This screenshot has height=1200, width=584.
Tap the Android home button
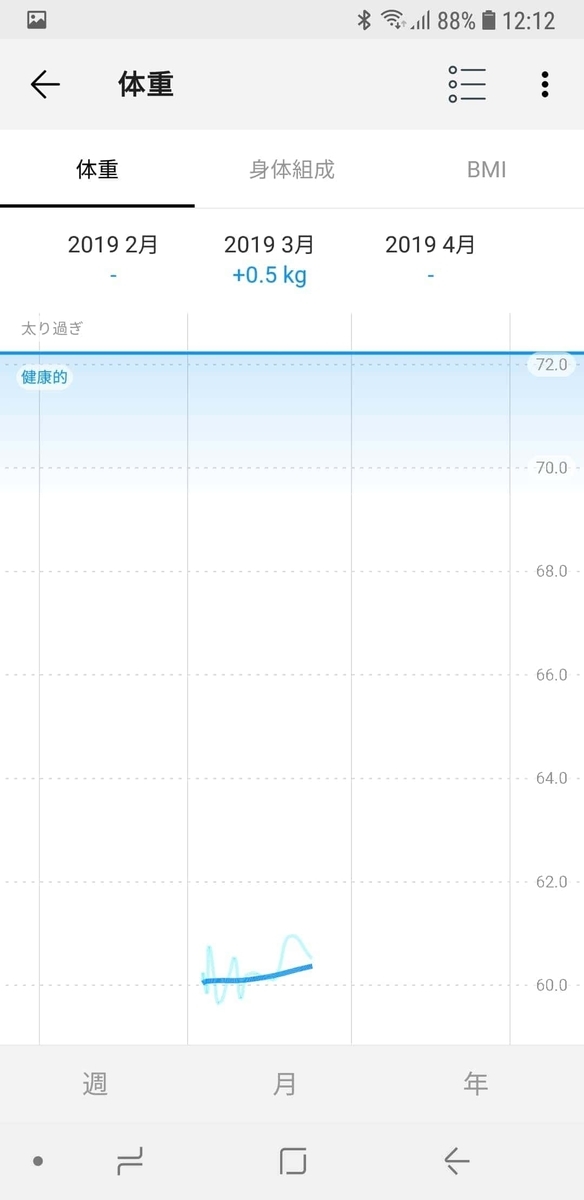click(293, 1161)
